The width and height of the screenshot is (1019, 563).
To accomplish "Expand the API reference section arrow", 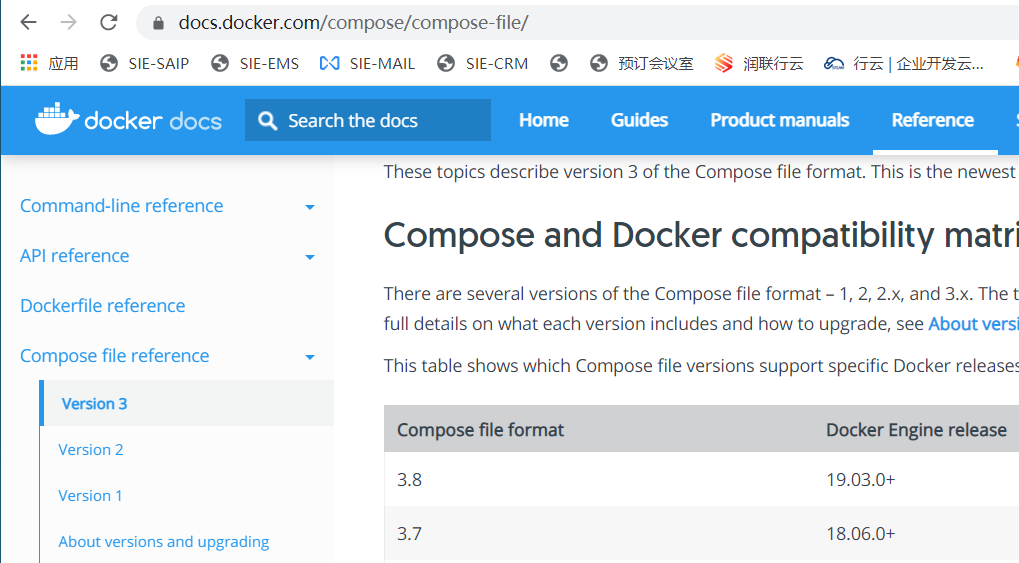I will coord(310,257).
